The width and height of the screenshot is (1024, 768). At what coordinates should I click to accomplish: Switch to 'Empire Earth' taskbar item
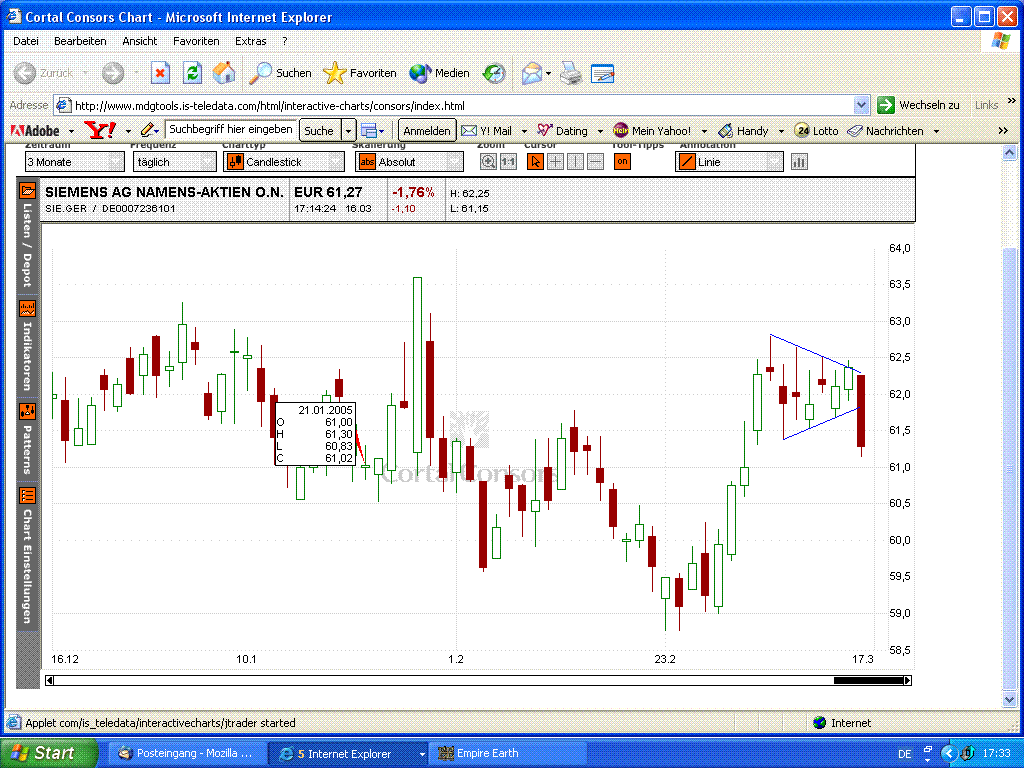(507, 753)
